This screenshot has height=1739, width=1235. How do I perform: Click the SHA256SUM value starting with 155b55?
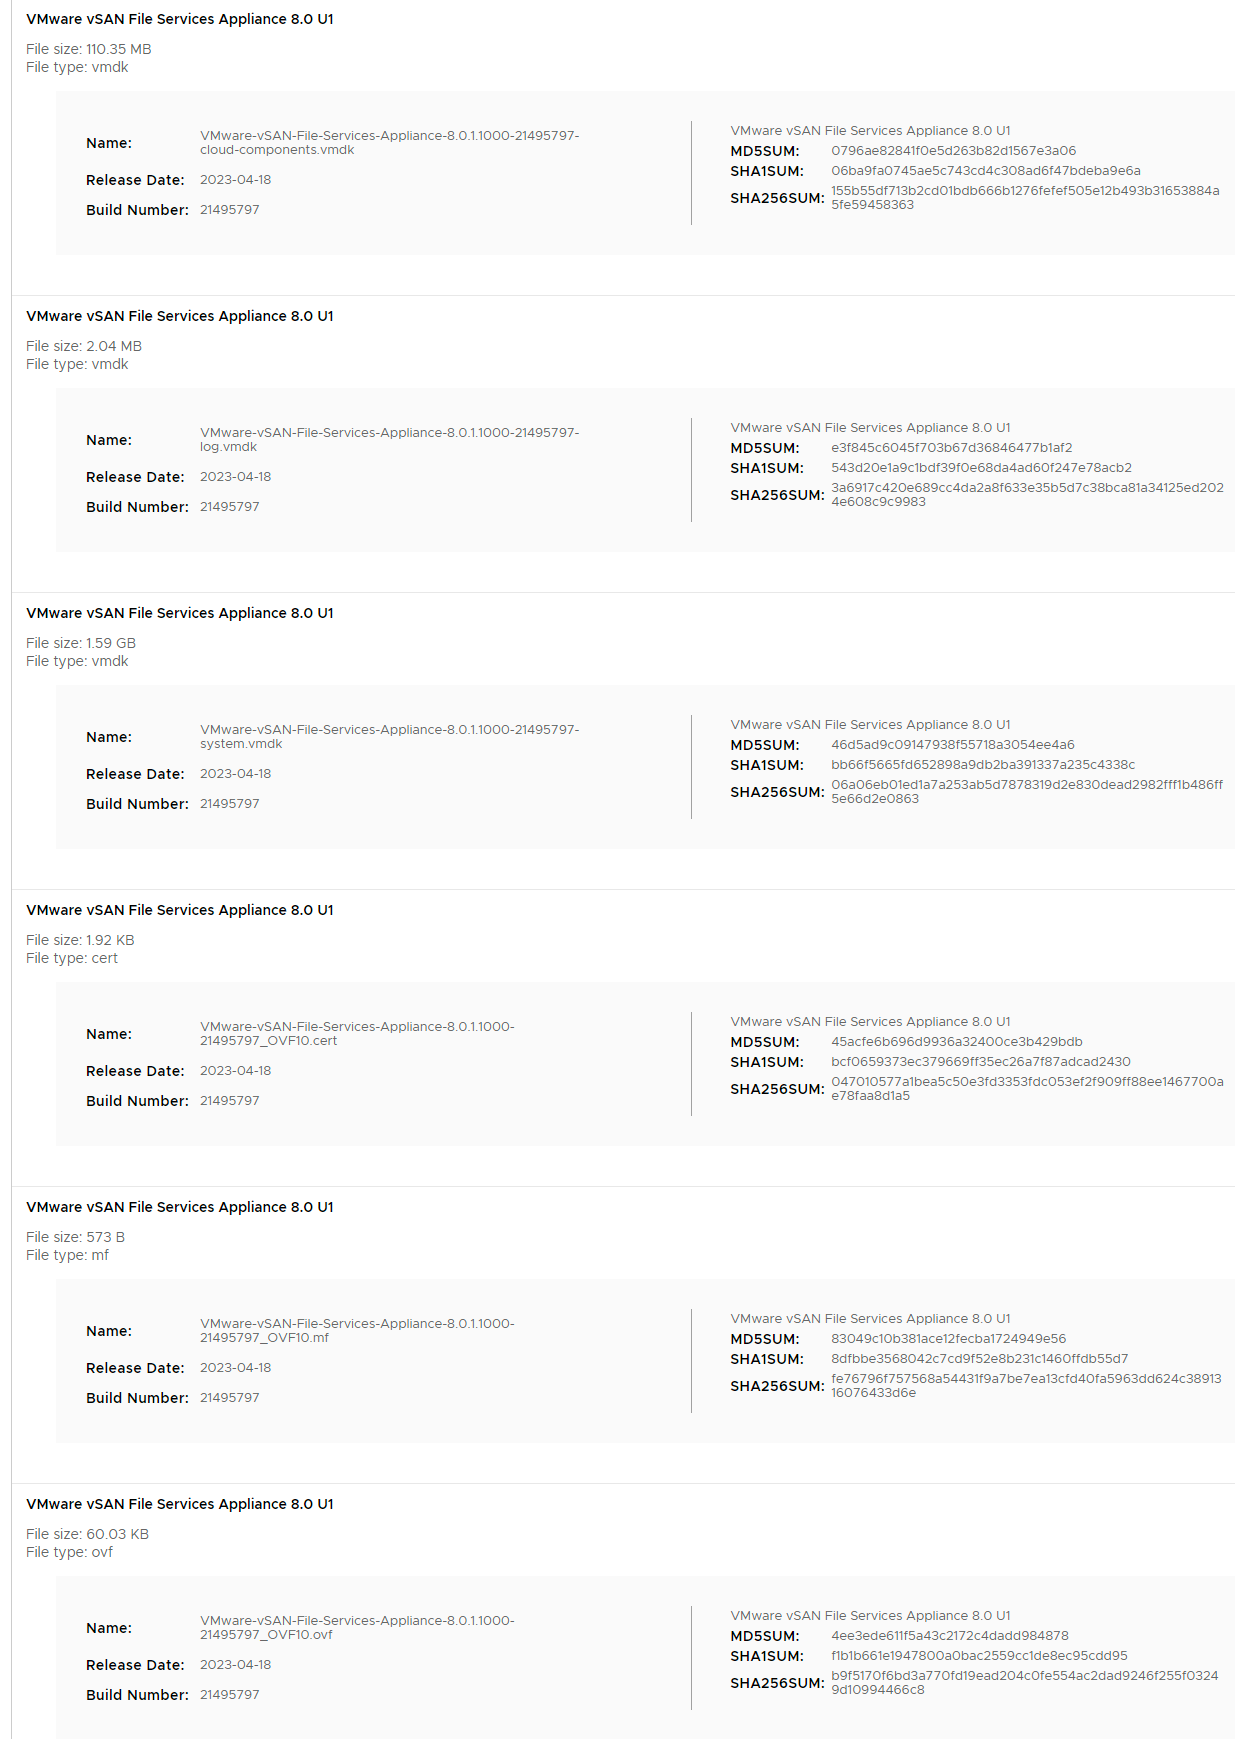point(1025,198)
